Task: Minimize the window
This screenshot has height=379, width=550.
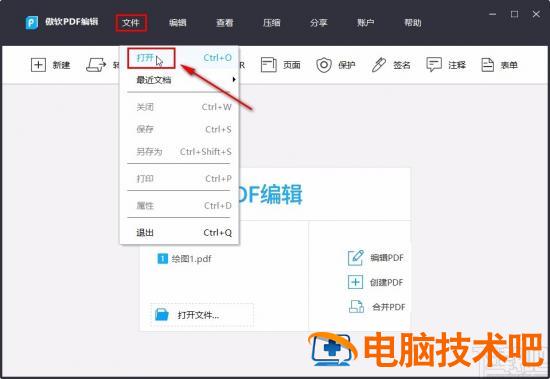Action: (x=493, y=14)
